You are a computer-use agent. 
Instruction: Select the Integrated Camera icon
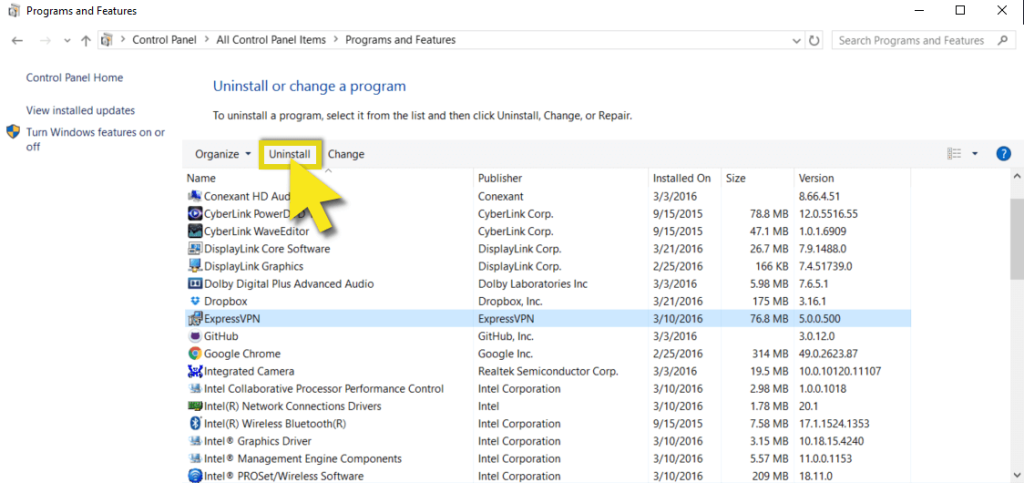click(194, 371)
